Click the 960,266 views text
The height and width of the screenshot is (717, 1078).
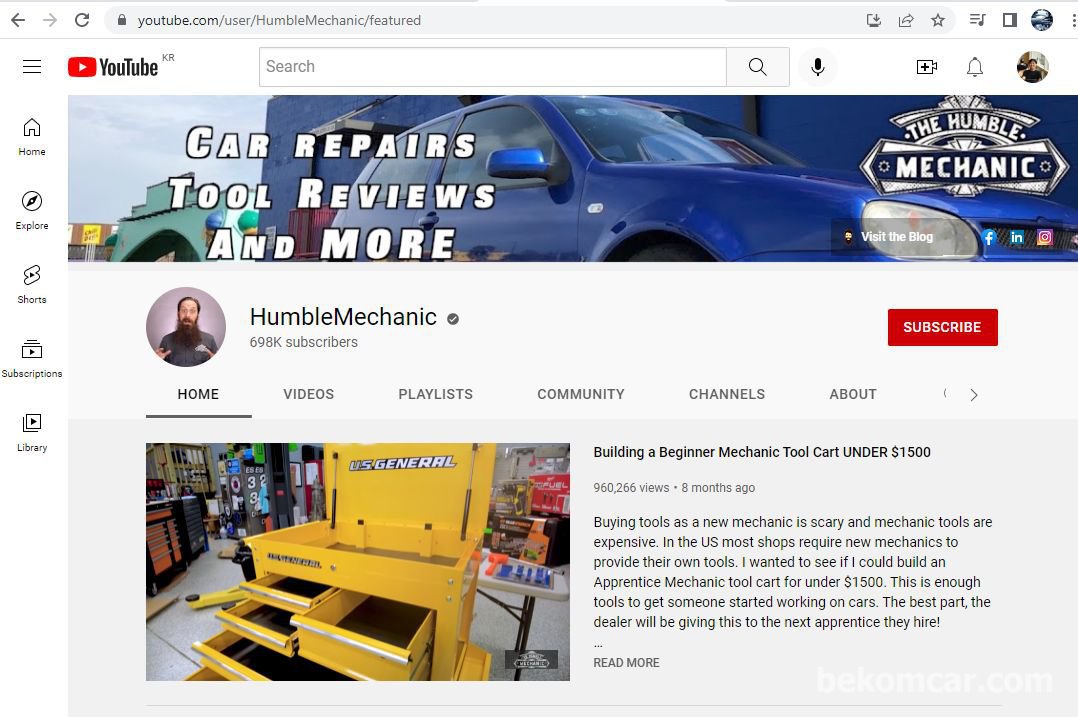pyautogui.click(x=631, y=487)
